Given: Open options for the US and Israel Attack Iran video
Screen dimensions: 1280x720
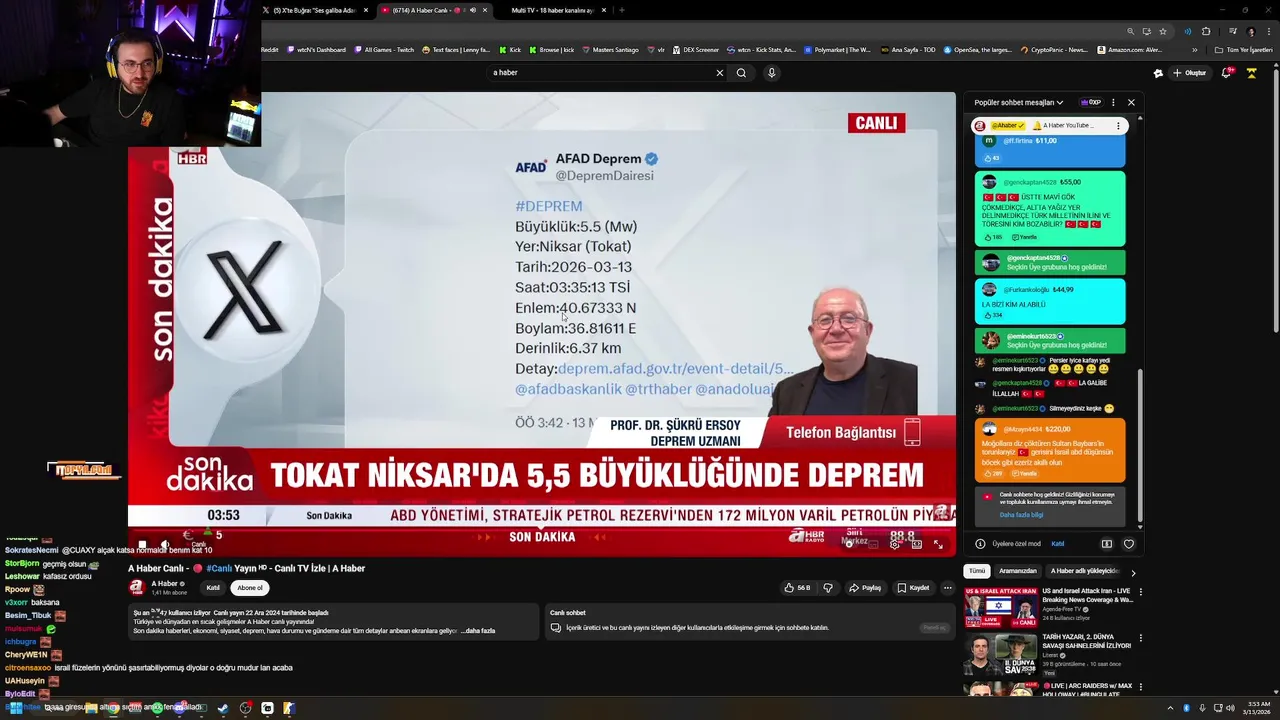Looking at the screenshot, I should pos(1141,592).
